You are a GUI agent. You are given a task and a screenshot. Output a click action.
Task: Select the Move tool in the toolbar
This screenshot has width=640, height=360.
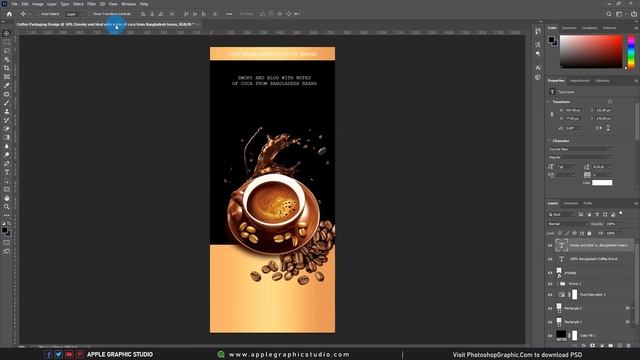point(7,33)
